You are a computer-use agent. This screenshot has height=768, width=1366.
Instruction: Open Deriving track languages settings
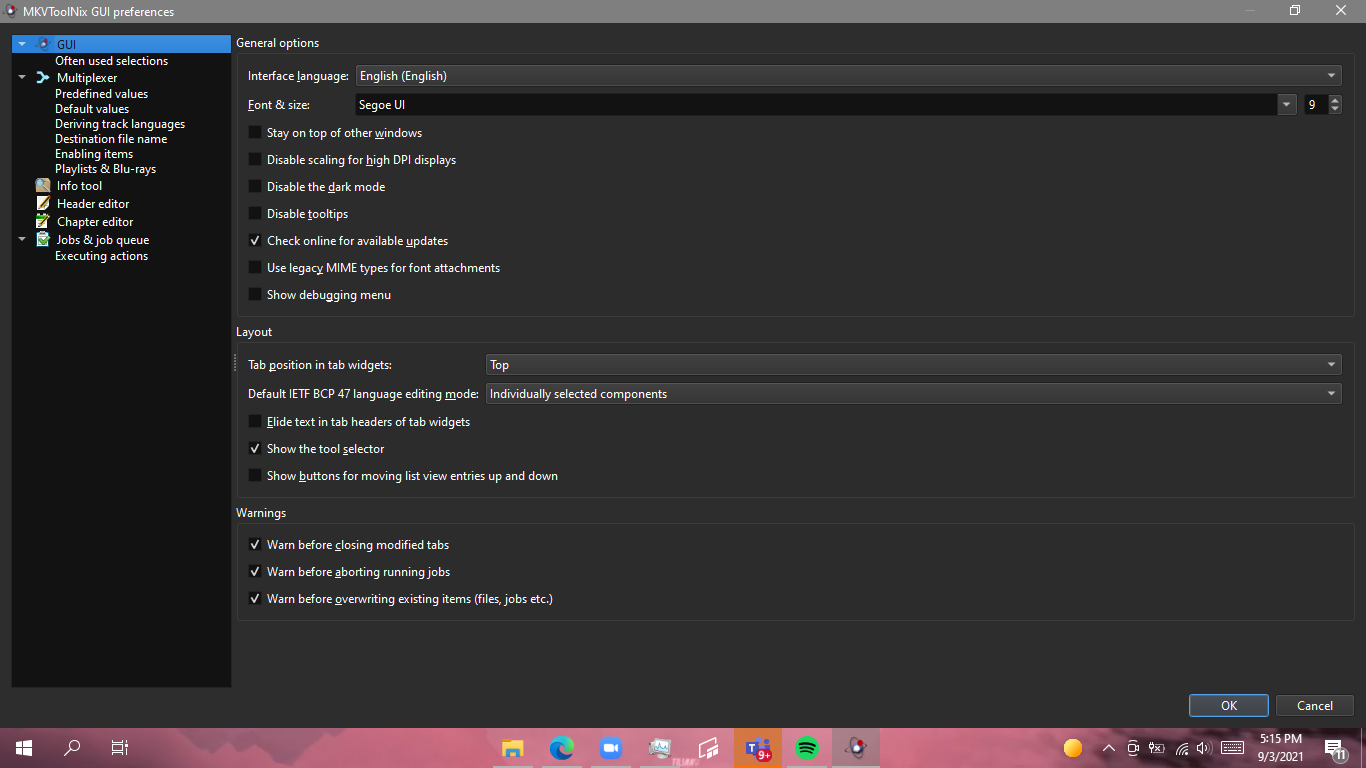(x=120, y=124)
